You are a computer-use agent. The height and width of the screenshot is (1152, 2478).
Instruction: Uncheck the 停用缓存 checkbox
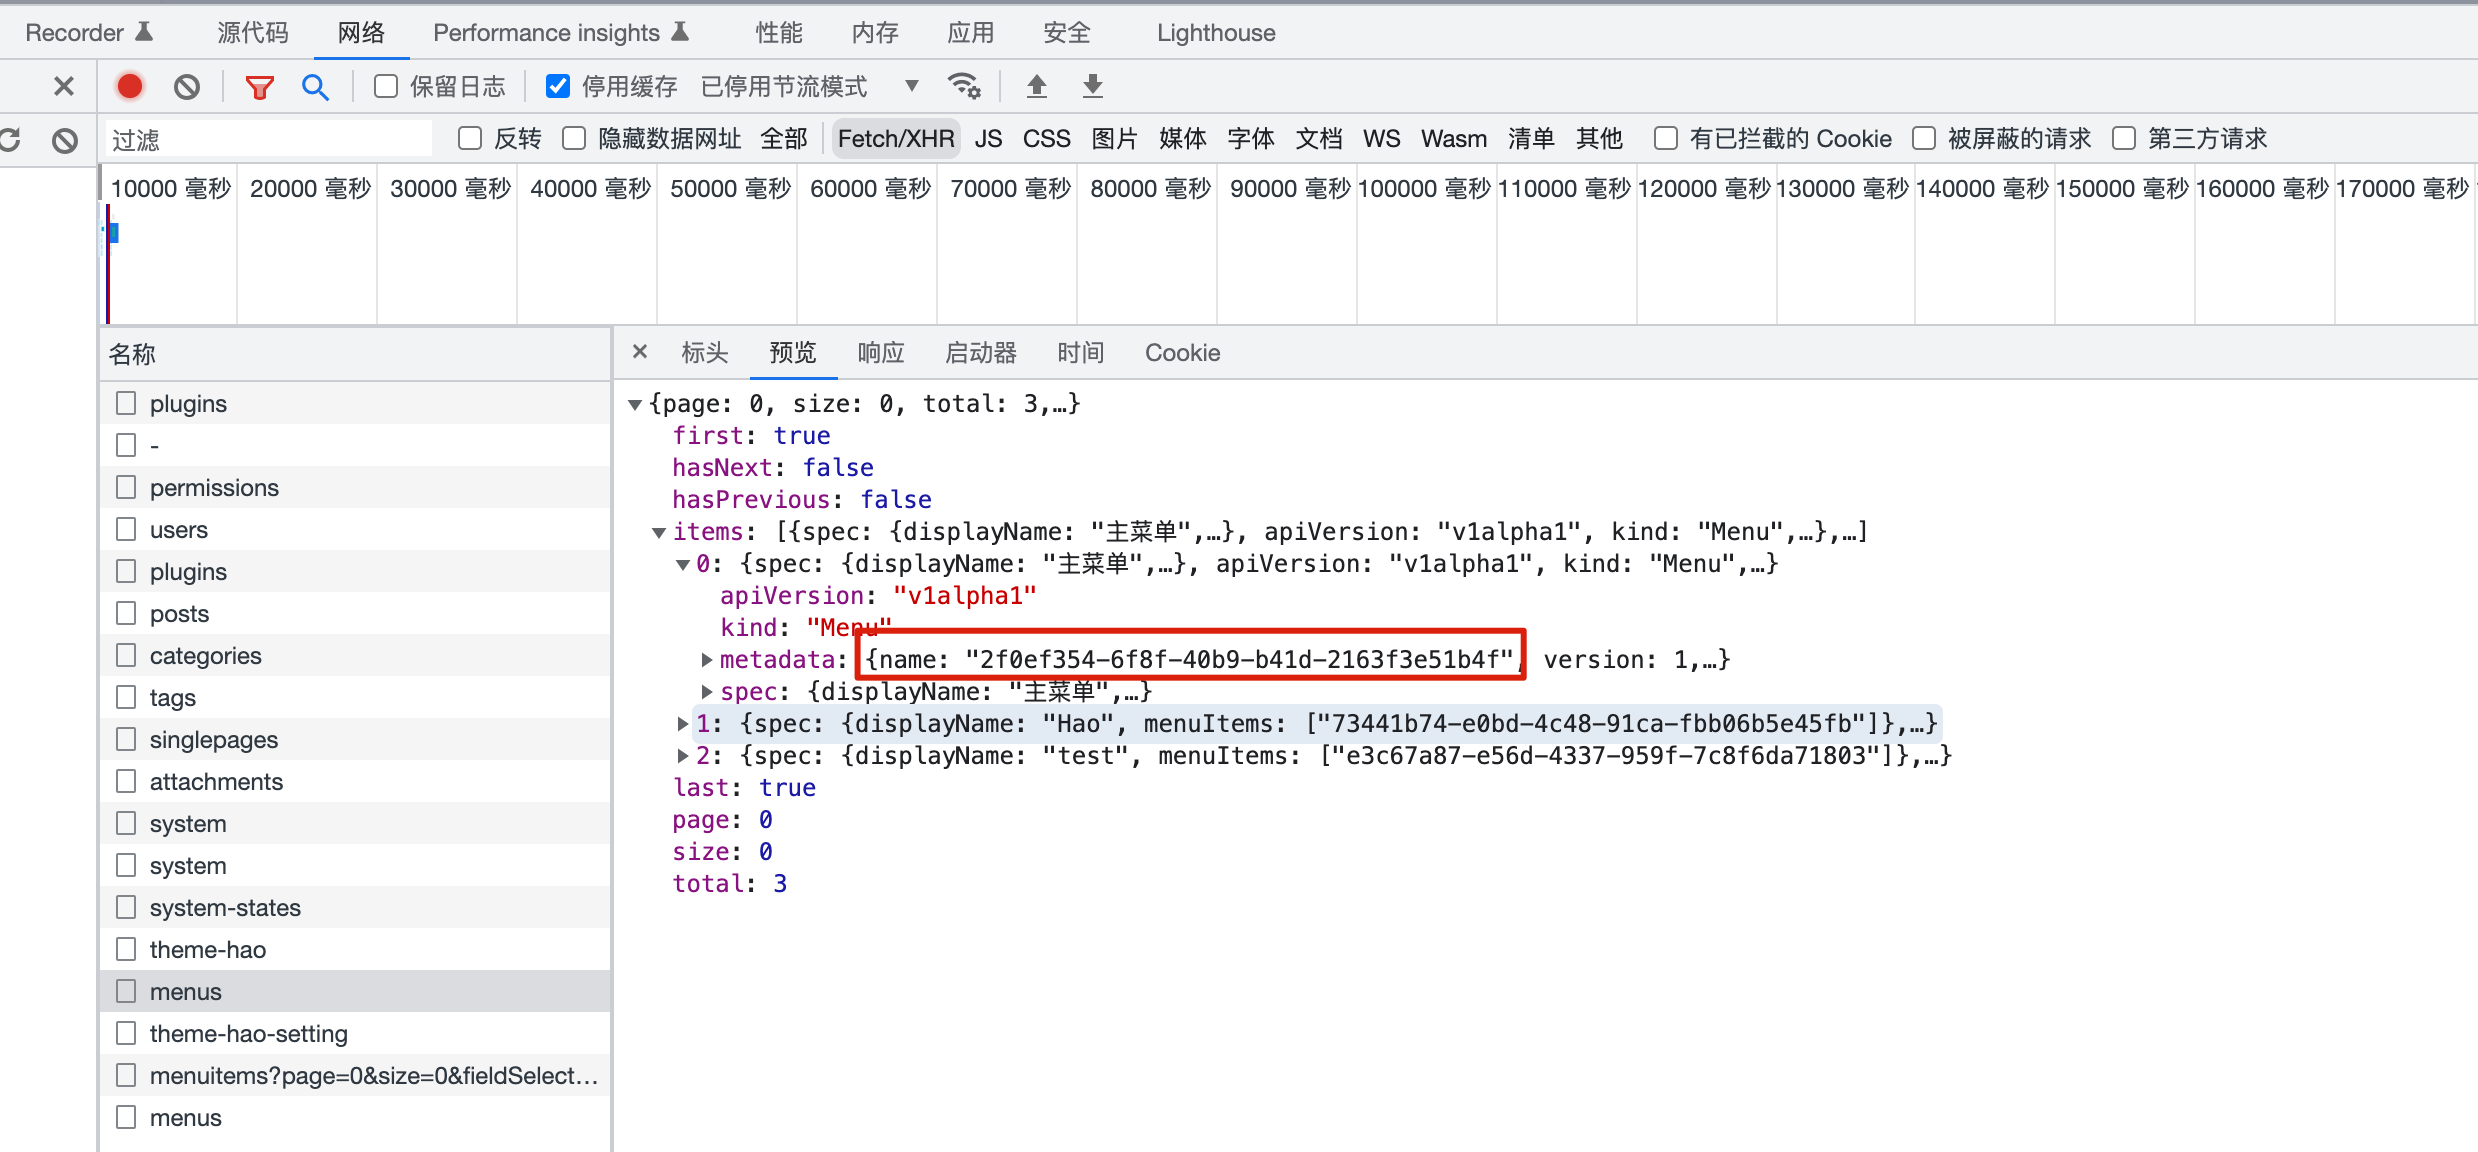click(557, 86)
